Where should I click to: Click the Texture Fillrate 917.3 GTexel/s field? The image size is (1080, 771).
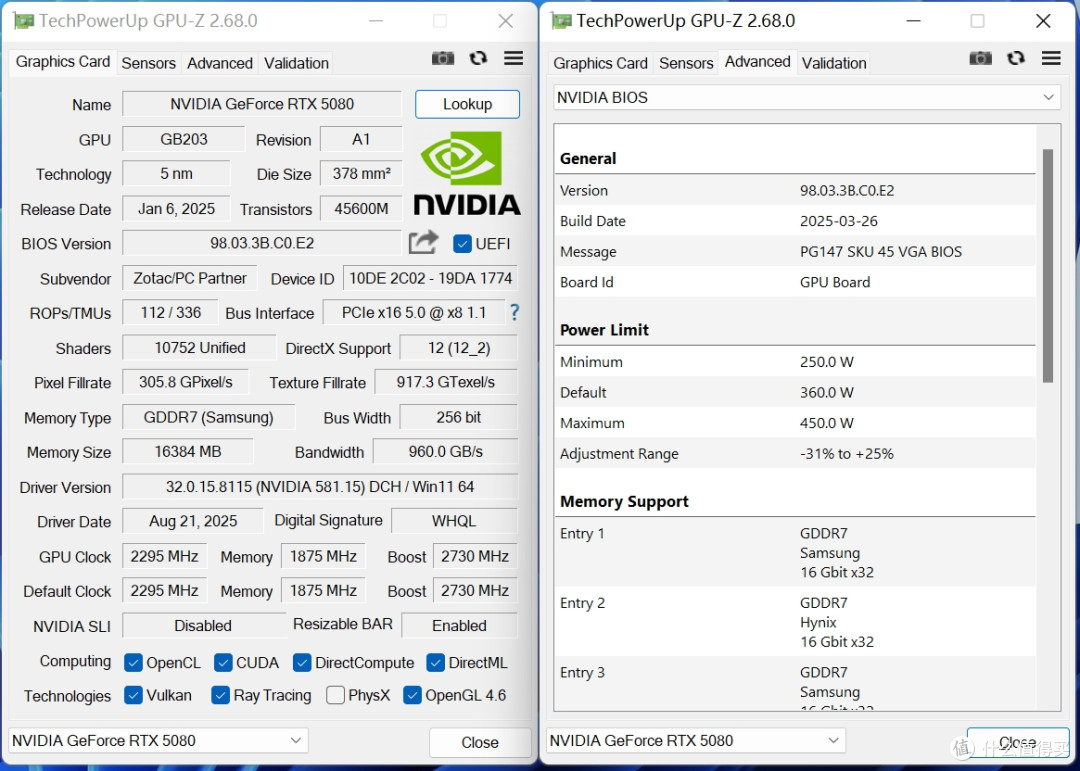pyautogui.click(x=446, y=382)
